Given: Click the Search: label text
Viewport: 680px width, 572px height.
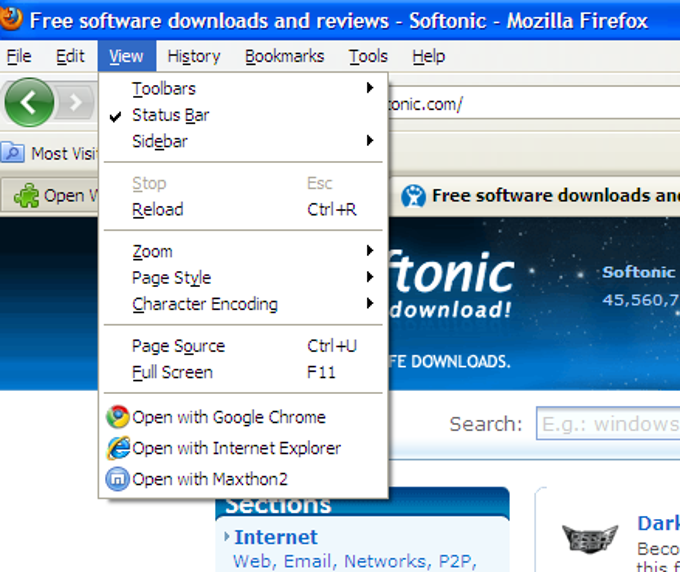Looking at the screenshot, I should (x=486, y=424).
